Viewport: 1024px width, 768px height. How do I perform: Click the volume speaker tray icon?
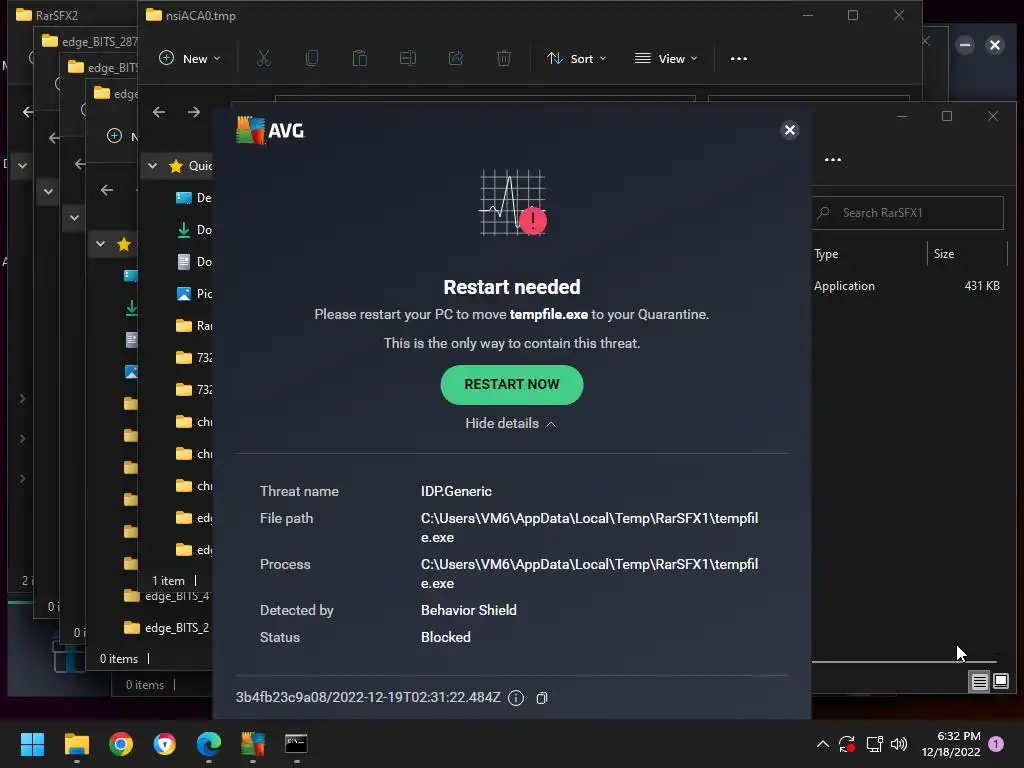899,744
